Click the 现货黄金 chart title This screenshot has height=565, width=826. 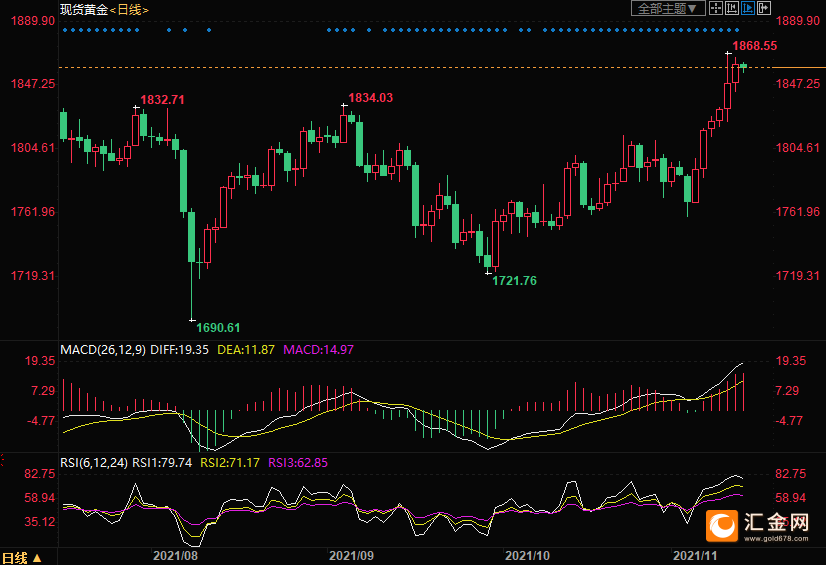(x=83, y=9)
